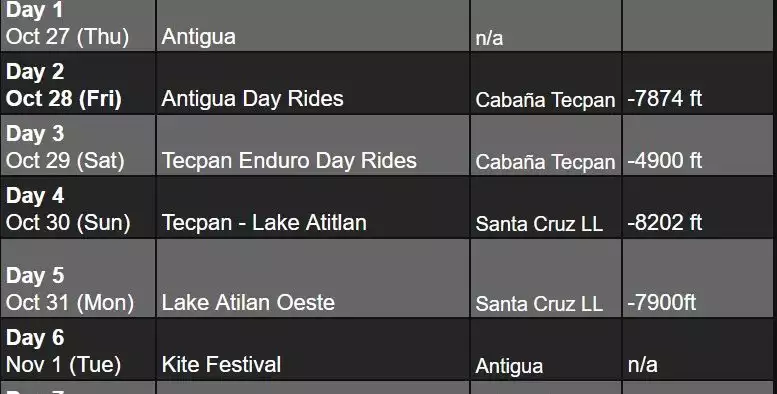Select the n/a lodging cell for Day 1
Viewport: 777px width, 394px height.
546,25
